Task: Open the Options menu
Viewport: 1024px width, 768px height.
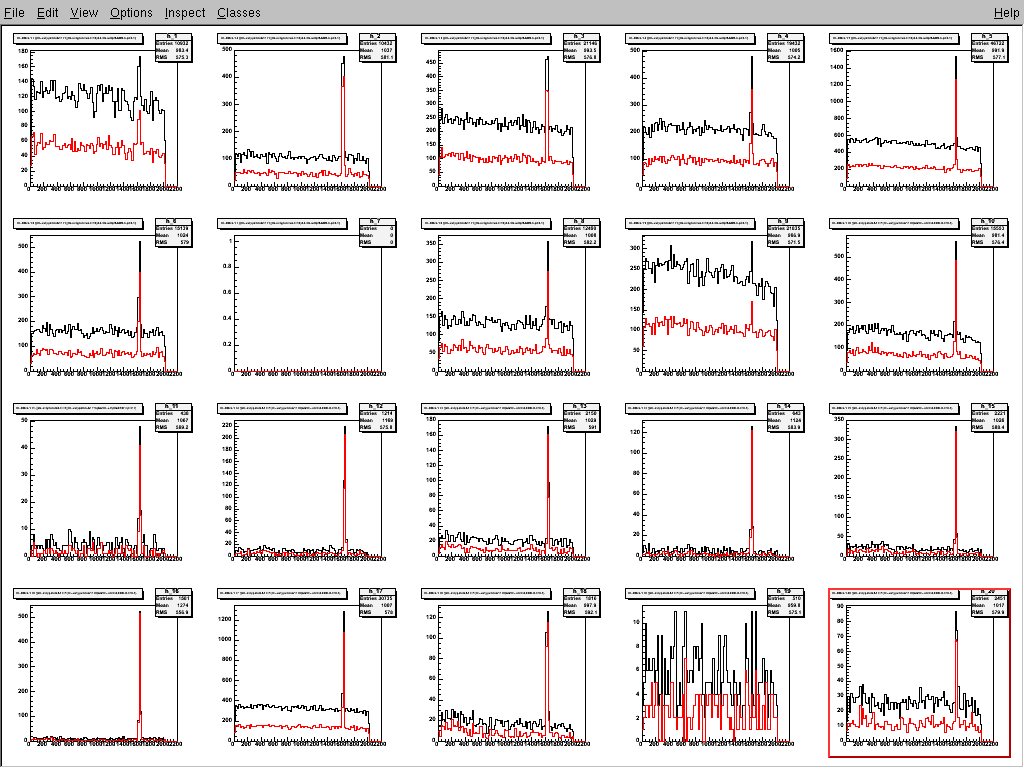Action: pyautogui.click(x=131, y=12)
